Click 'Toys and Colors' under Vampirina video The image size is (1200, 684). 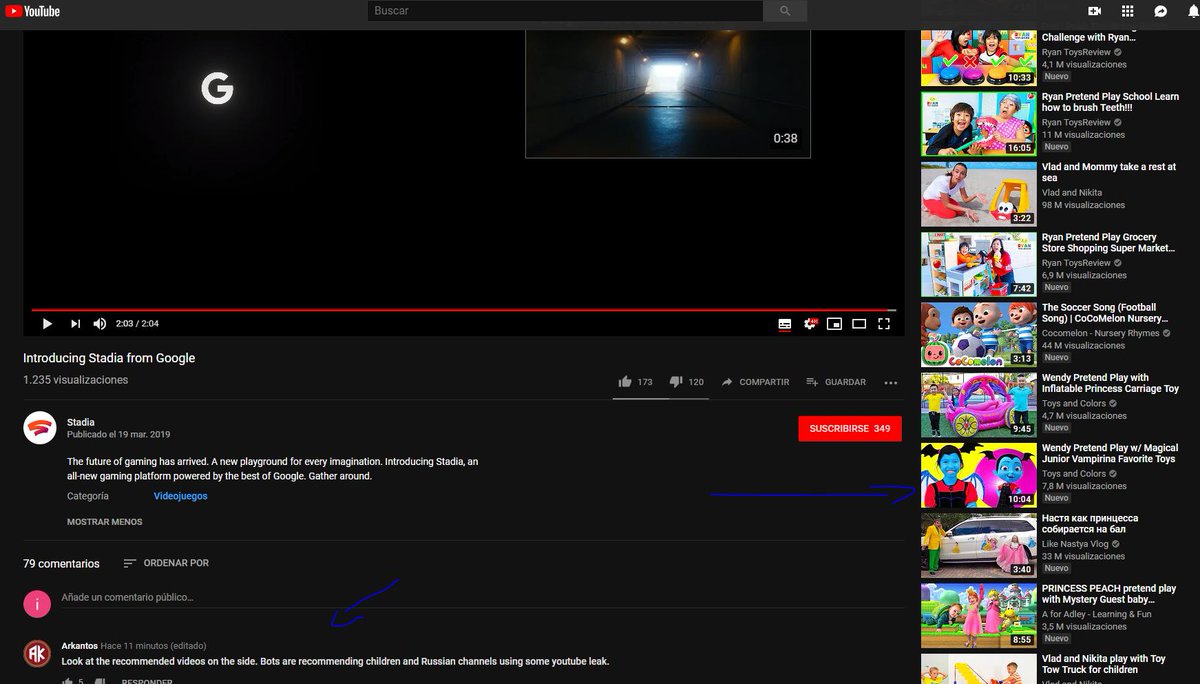pyautogui.click(x=1074, y=474)
